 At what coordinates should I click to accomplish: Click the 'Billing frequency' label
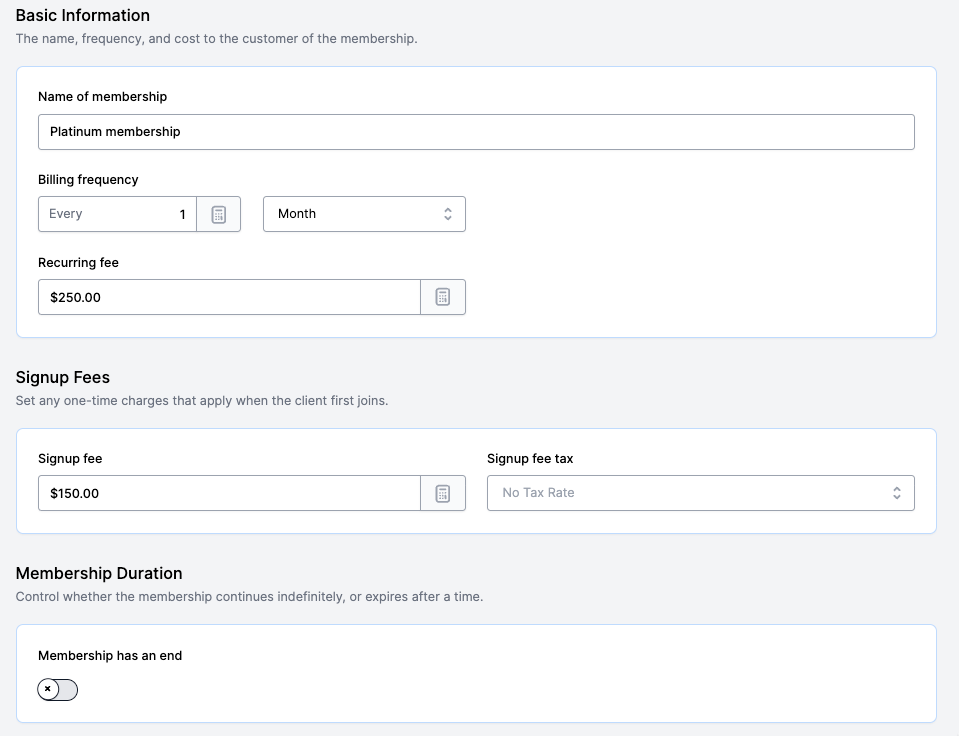click(x=88, y=180)
